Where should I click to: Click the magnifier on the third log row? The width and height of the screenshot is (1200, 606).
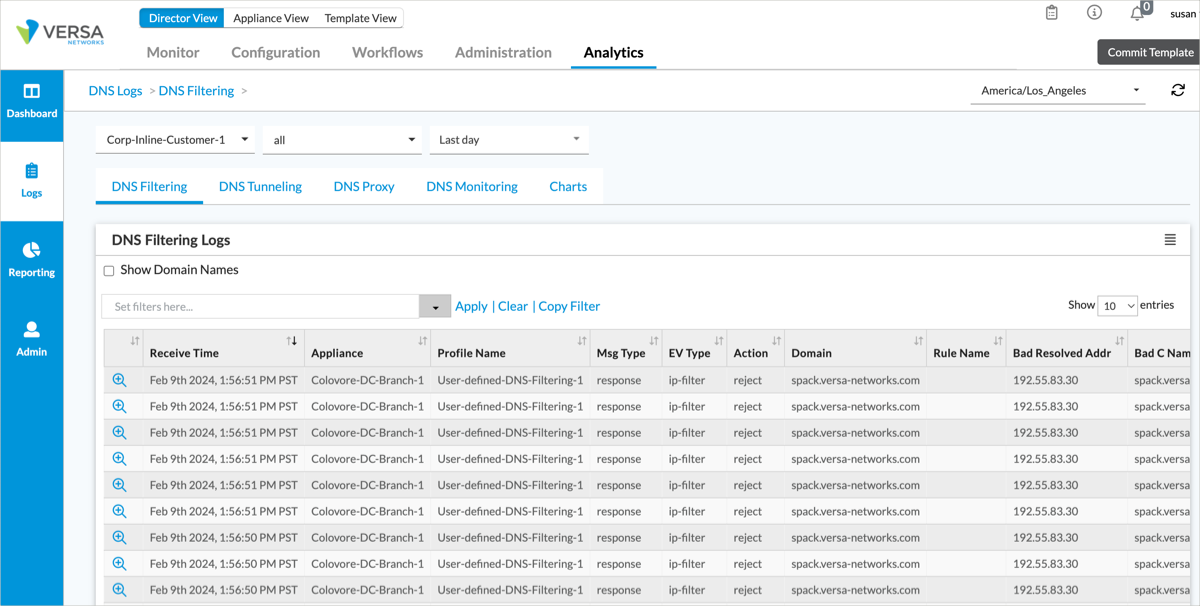click(120, 432)
